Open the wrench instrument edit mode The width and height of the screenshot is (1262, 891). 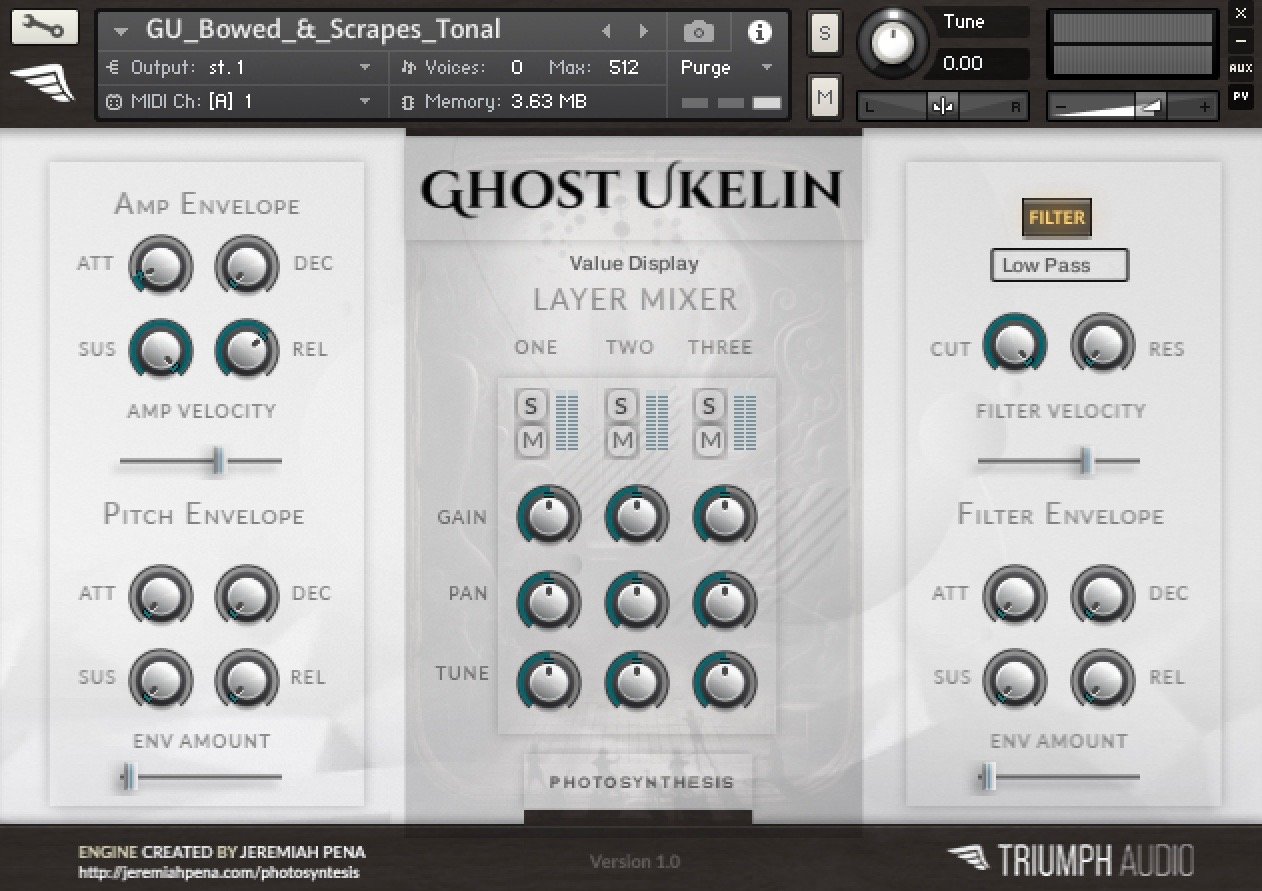tap(44, 27)
